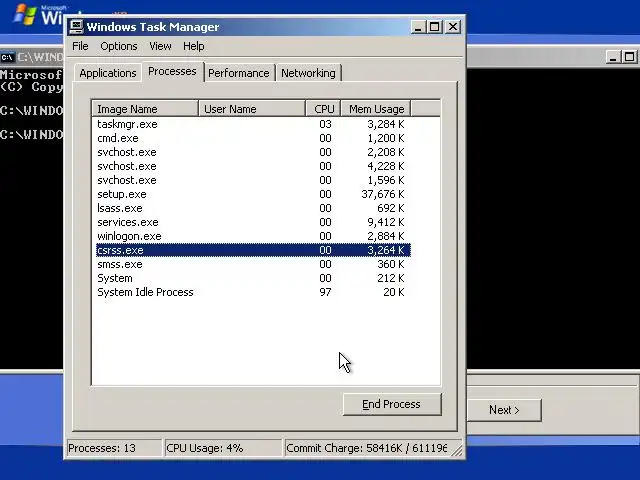This screenshot has height=480, width=640.
Task: Select svchost.exe using 2,208 K
Action: pyautogui.click(x=253, y=152)
